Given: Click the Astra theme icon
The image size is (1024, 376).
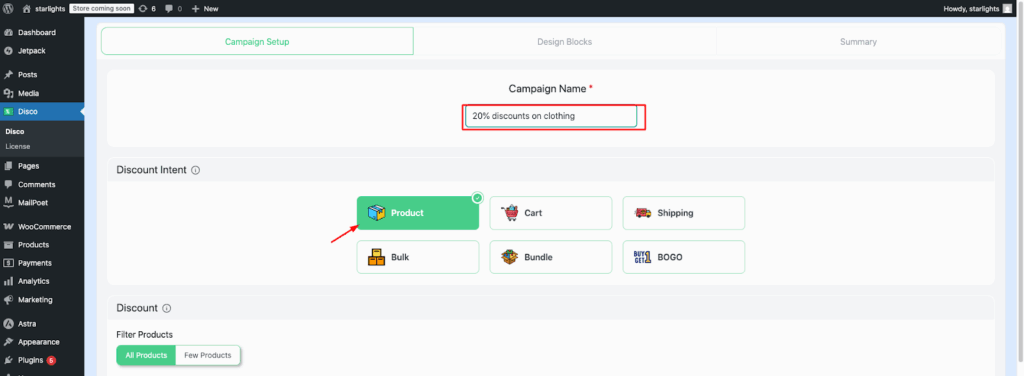Looking at the screenshot, I should coord(8,324).
